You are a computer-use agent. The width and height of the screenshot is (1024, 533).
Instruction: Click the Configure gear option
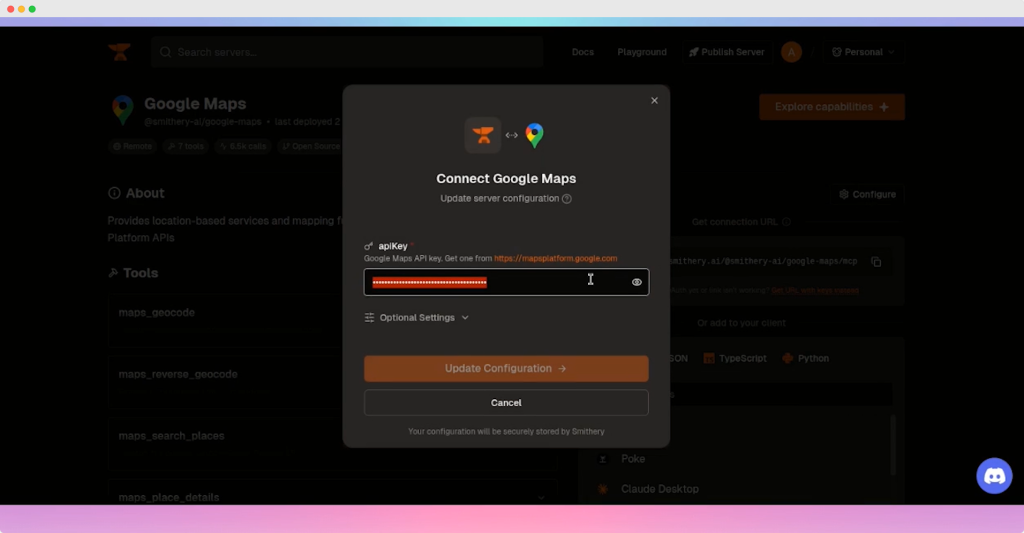868,194
